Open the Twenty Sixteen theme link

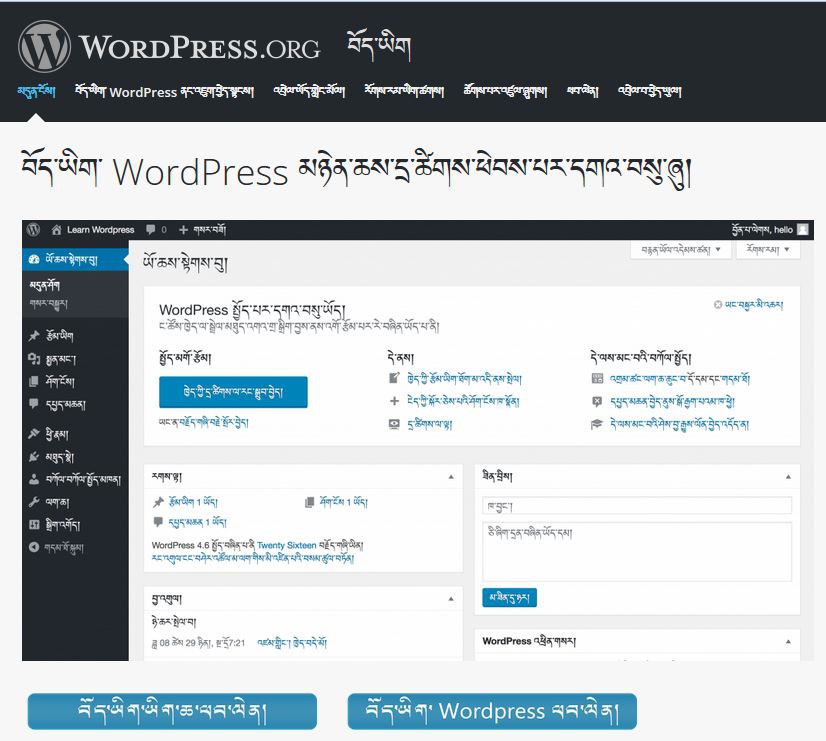coord(287,545)
